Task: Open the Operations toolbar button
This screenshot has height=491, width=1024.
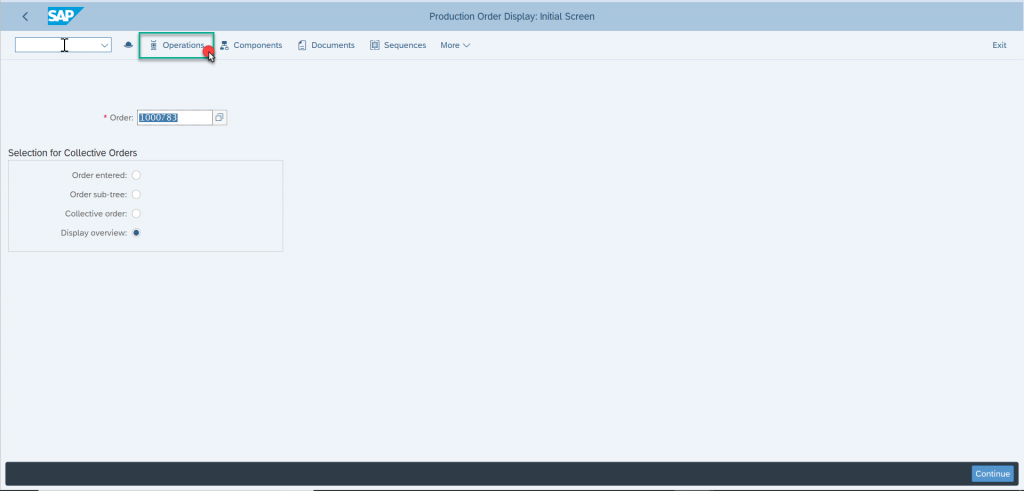Action: click(177, 46)
